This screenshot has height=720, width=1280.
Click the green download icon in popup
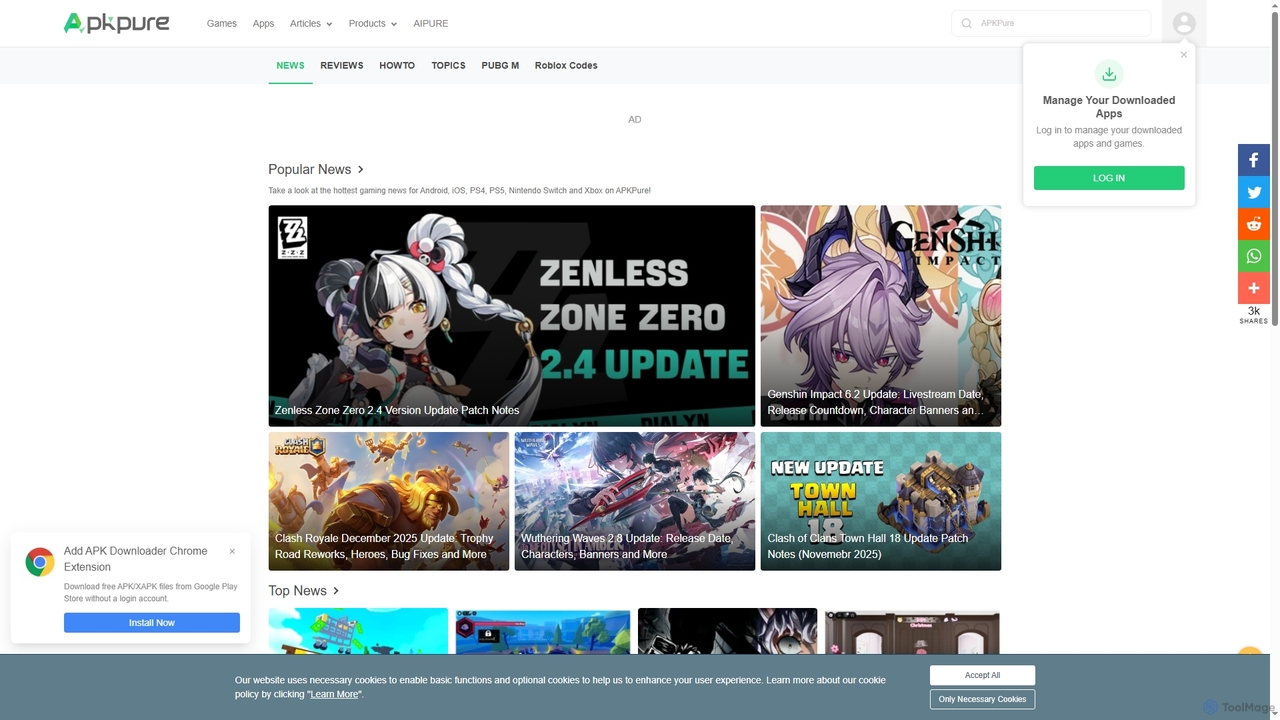point(1109,74)
